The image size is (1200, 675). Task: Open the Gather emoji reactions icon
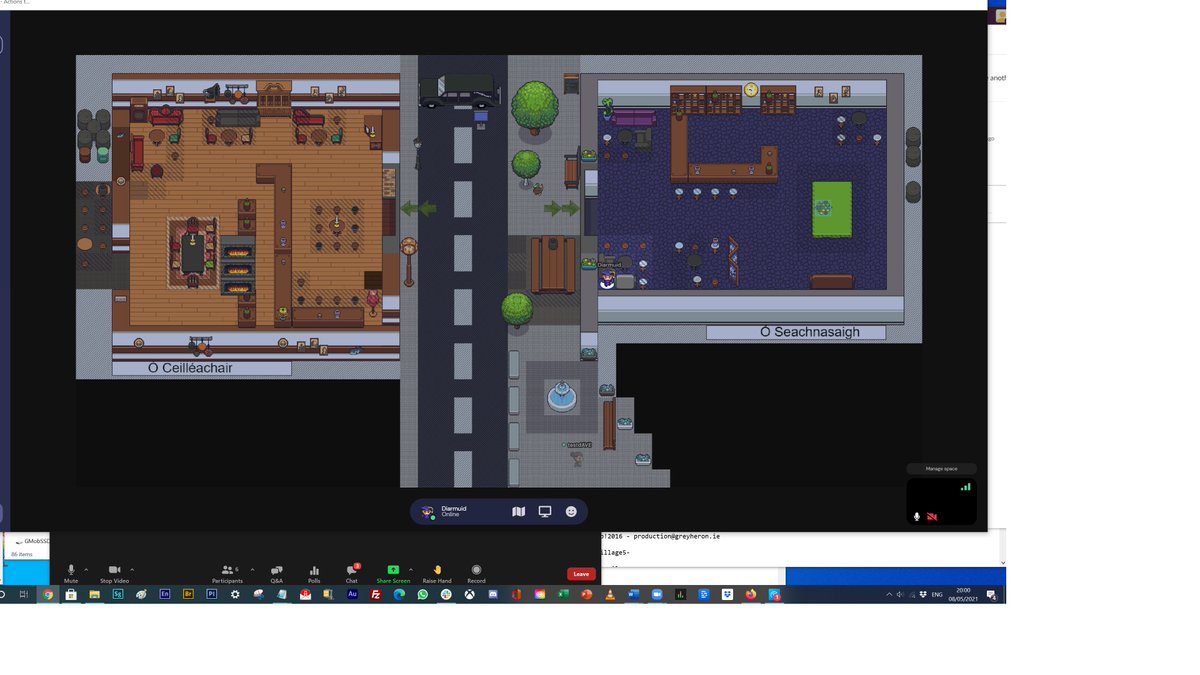click(571, 511)
